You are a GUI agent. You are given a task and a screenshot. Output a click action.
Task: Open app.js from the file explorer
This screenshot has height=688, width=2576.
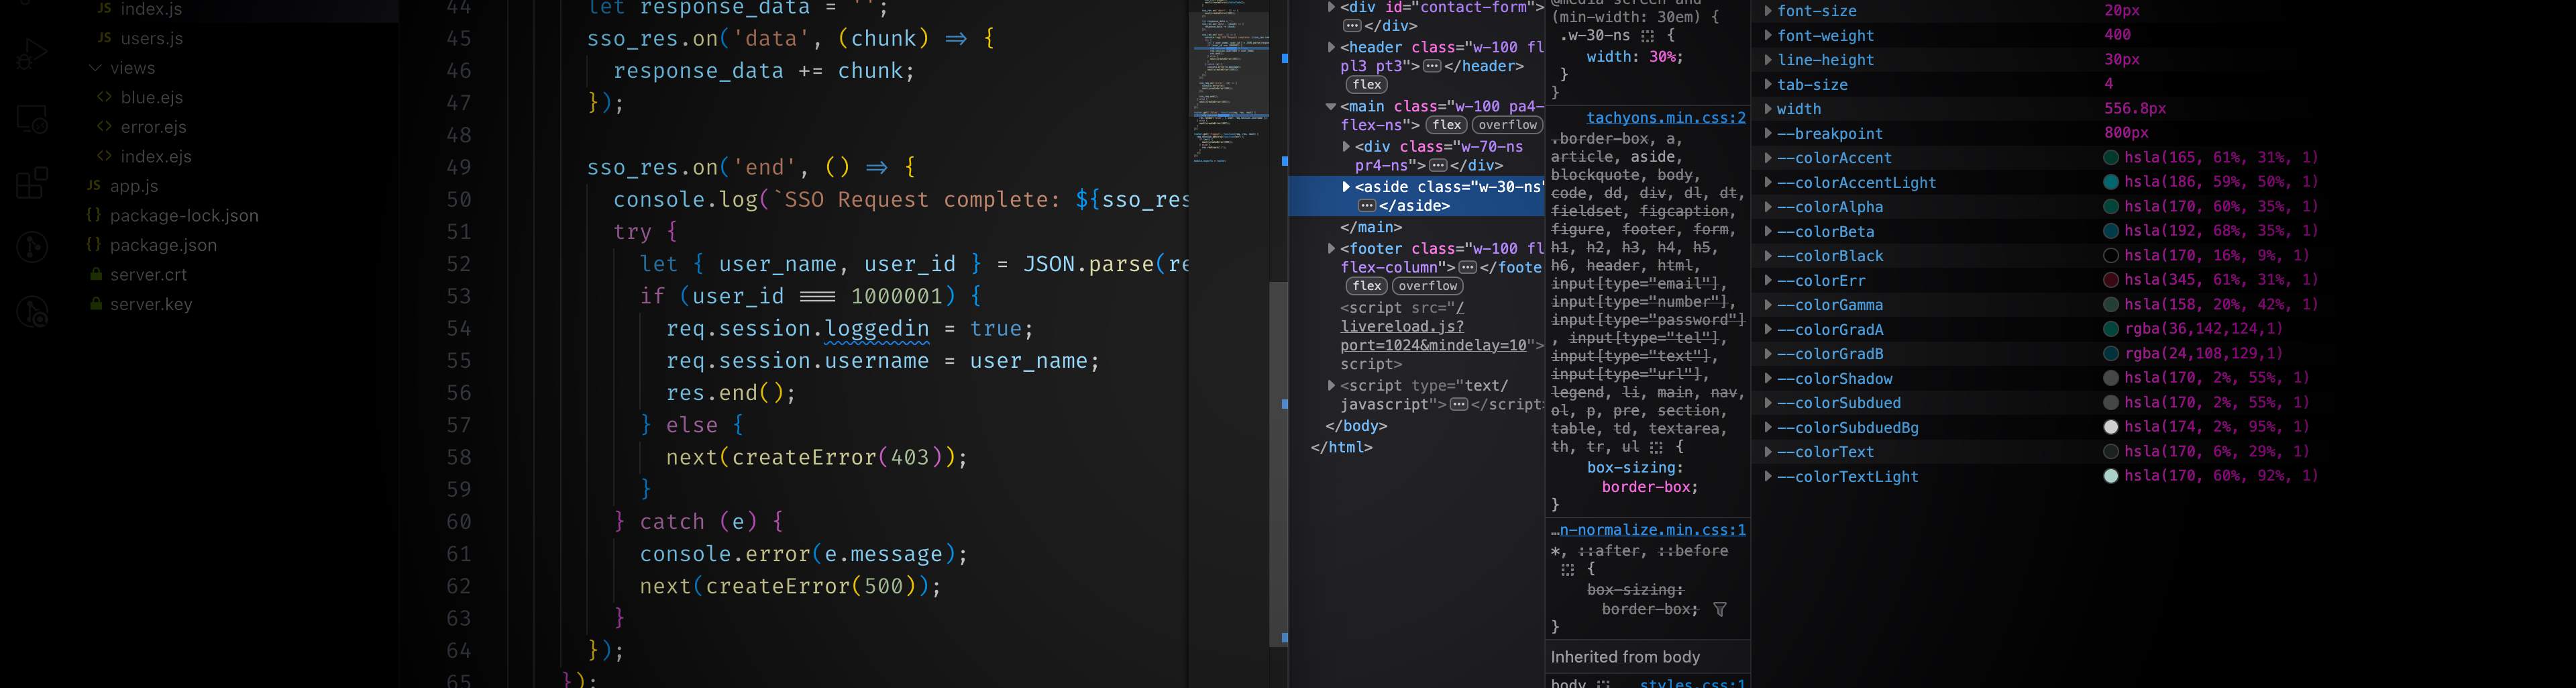pos(134,186)
